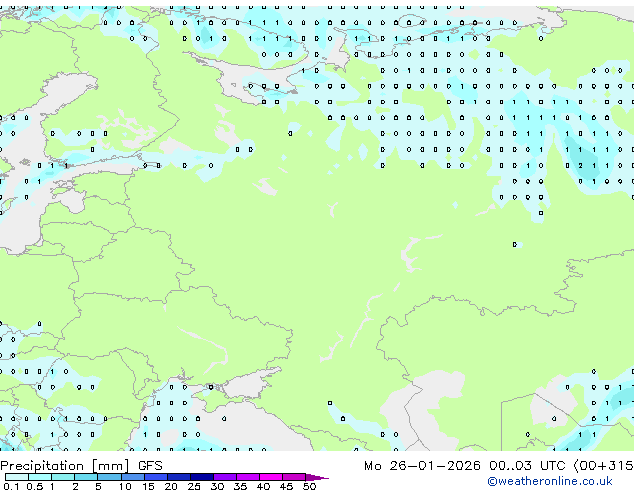Image resolution: width=634 pixels, height=490 pixels.
Task: Click the 'Precipitation [mm]' legend title
Action: 65,466
